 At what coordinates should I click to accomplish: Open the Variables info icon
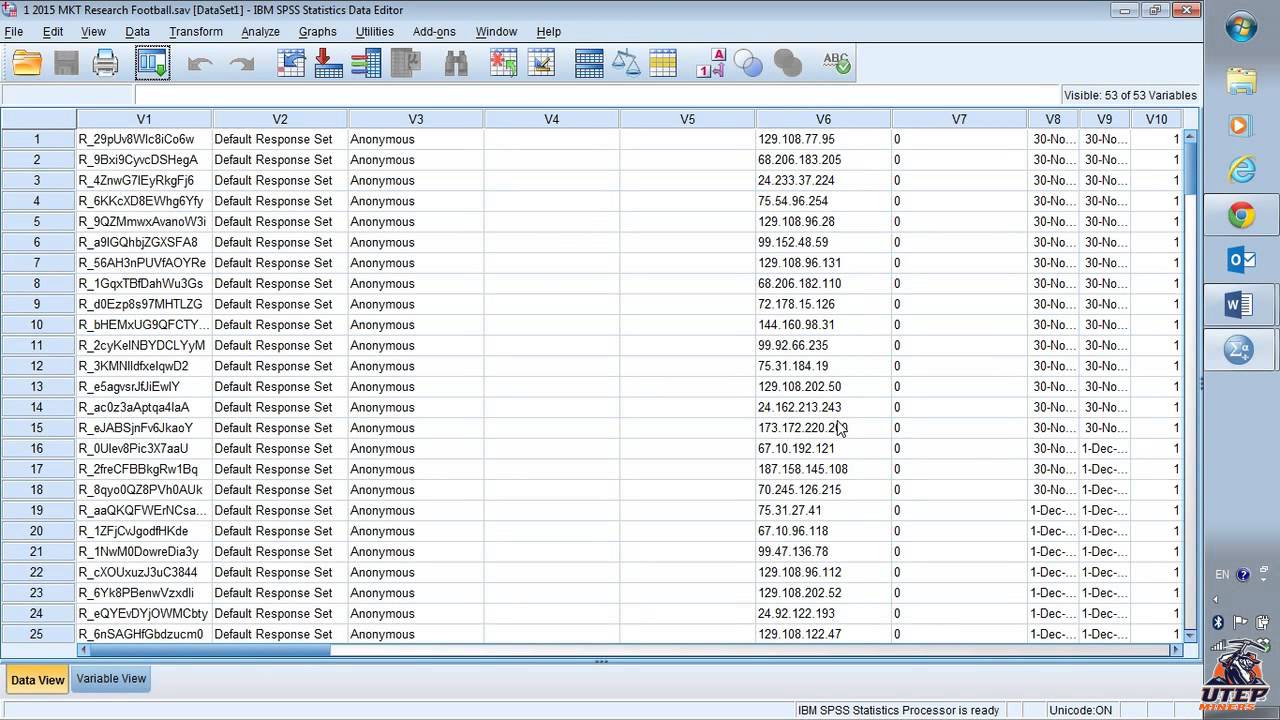click(x=366, y=63)
